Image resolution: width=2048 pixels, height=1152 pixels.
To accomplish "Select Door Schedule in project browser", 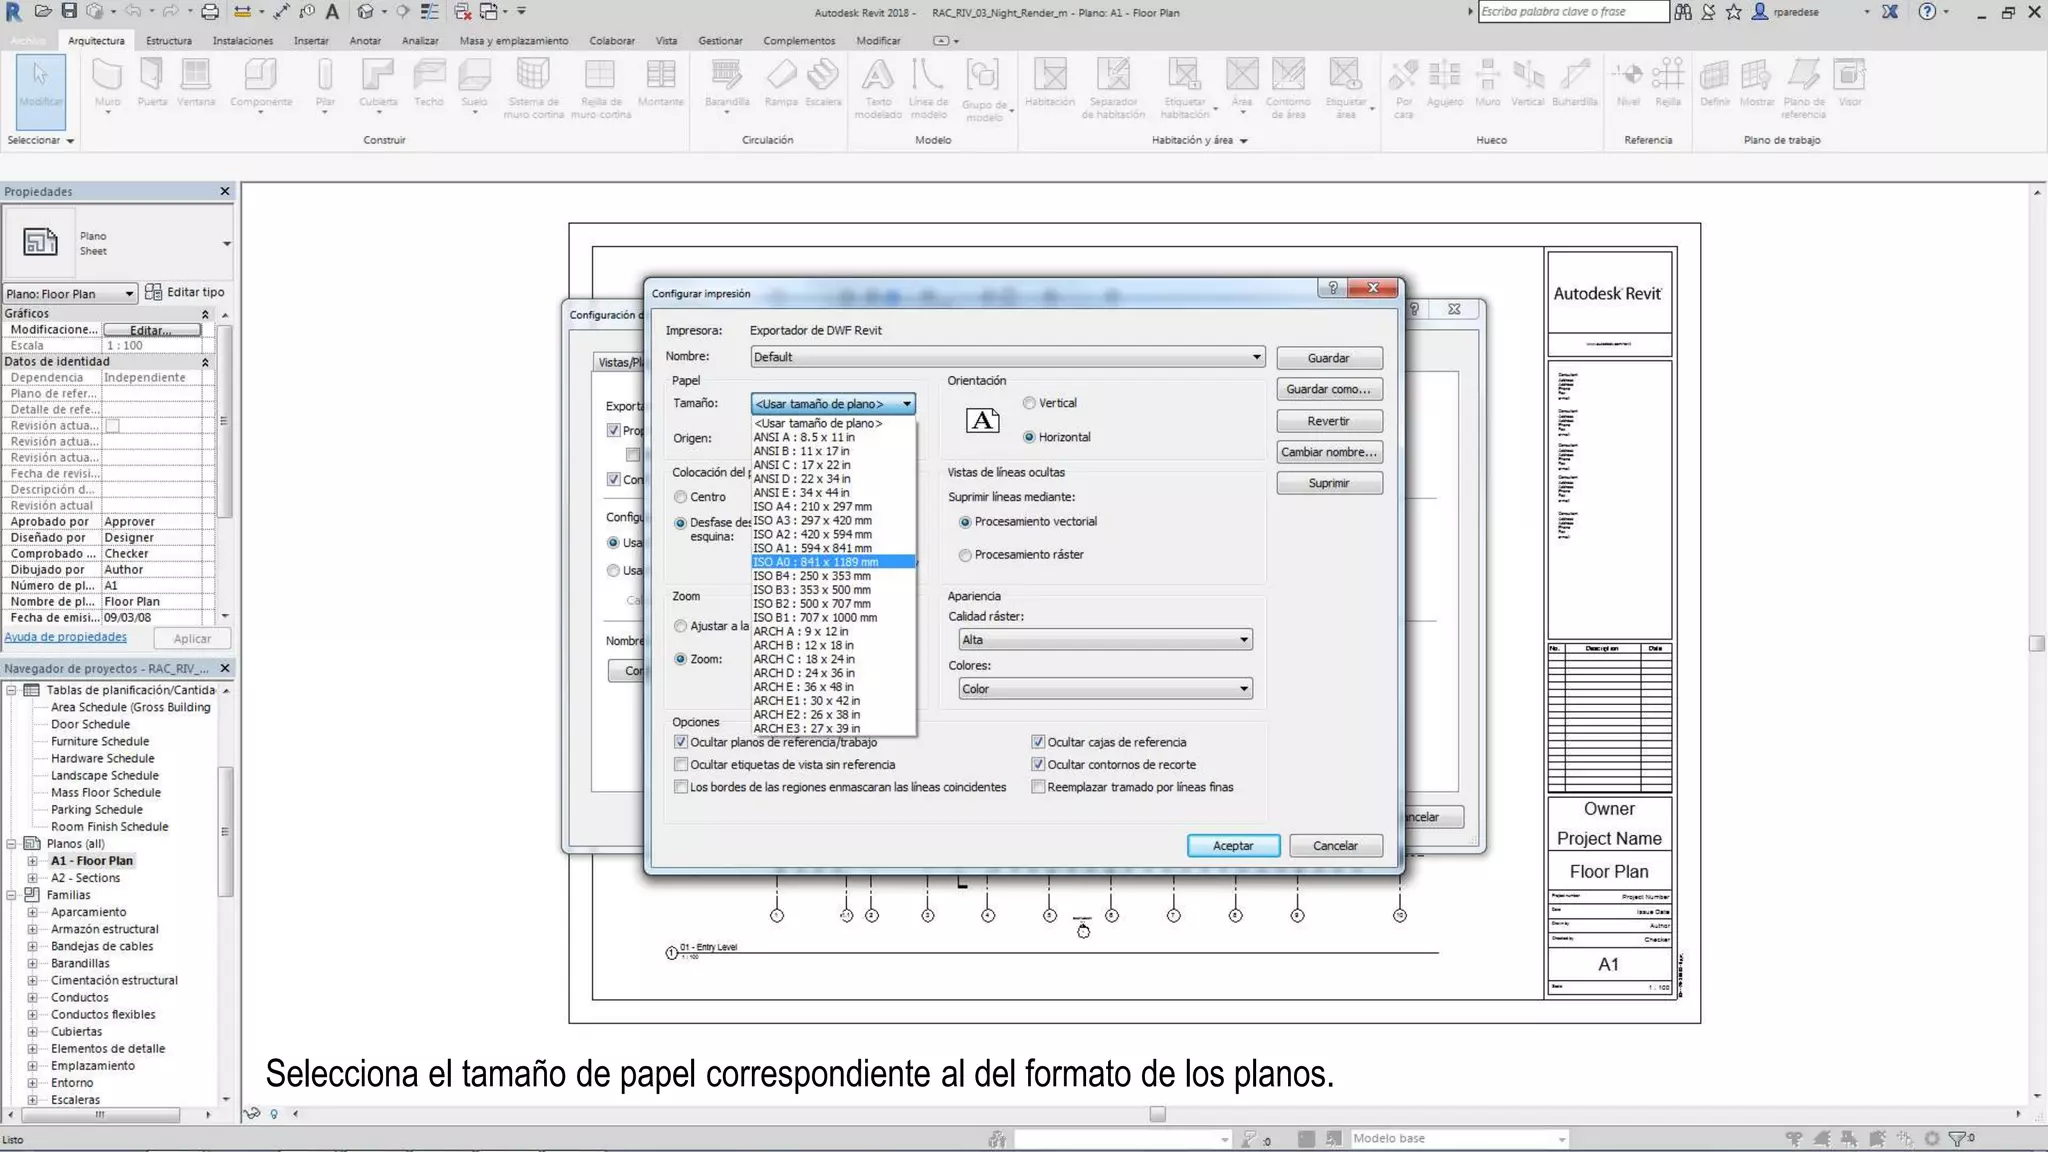I will click(91, 724).
